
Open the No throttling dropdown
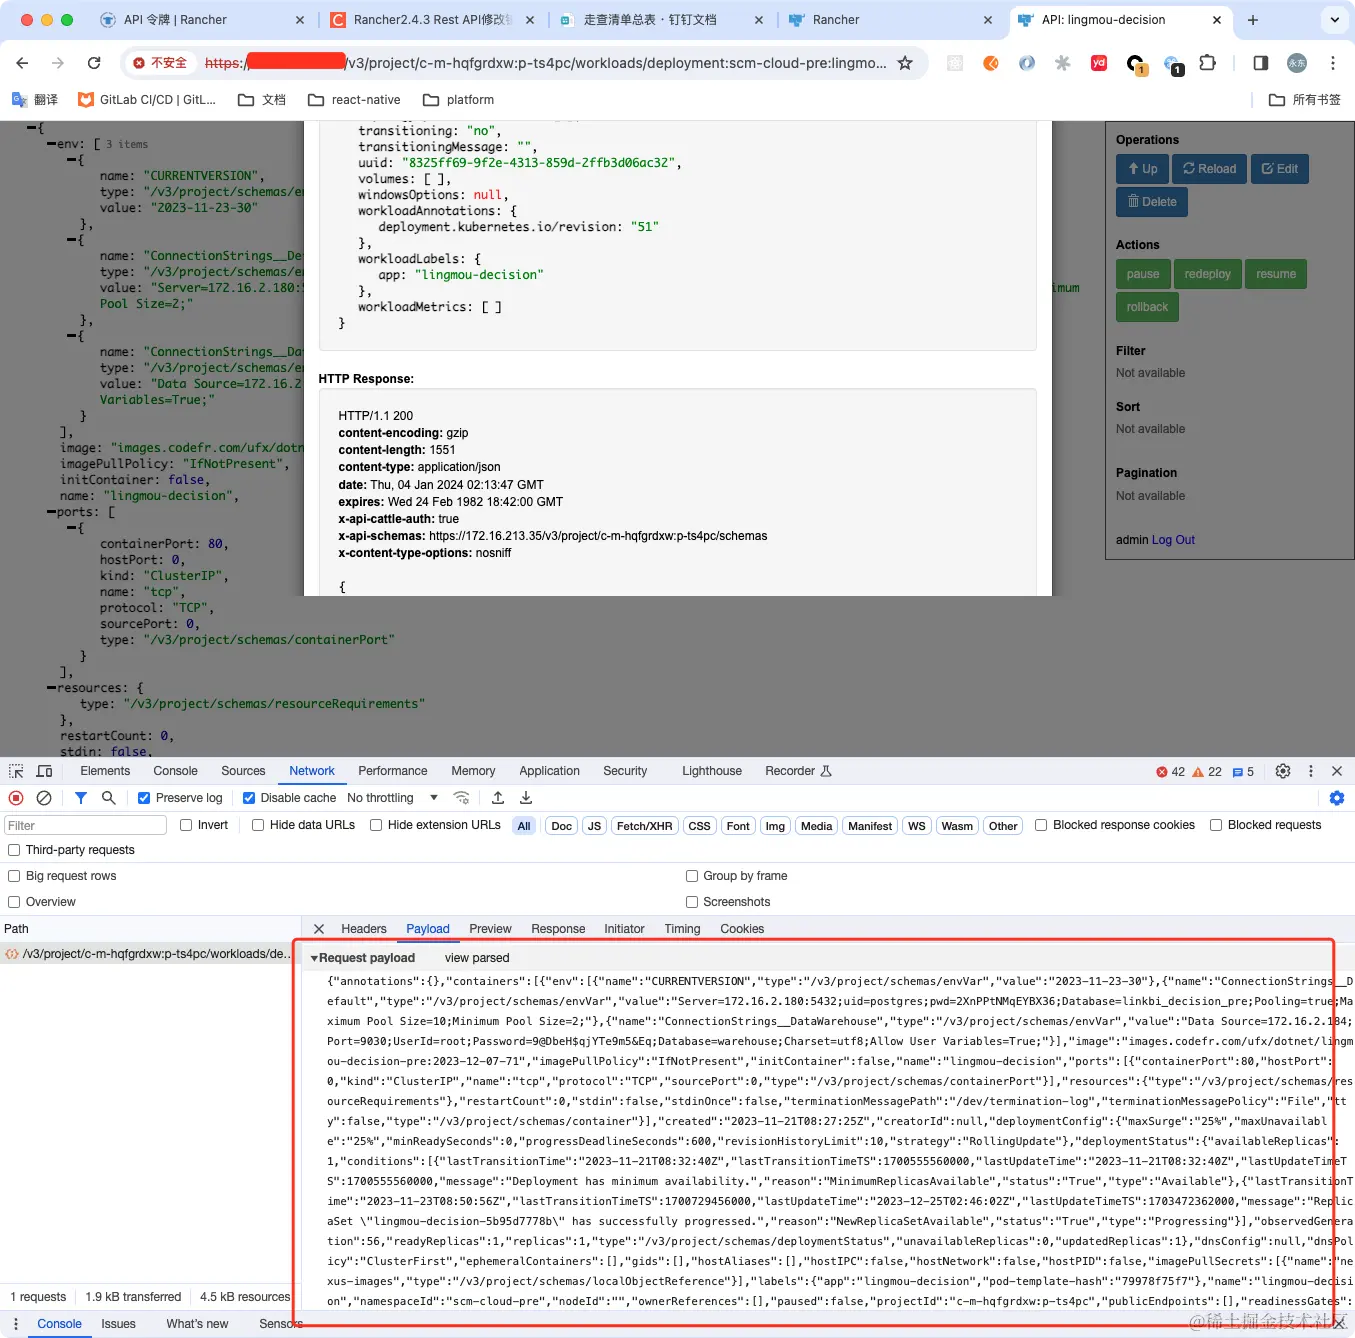click(393, 798)
